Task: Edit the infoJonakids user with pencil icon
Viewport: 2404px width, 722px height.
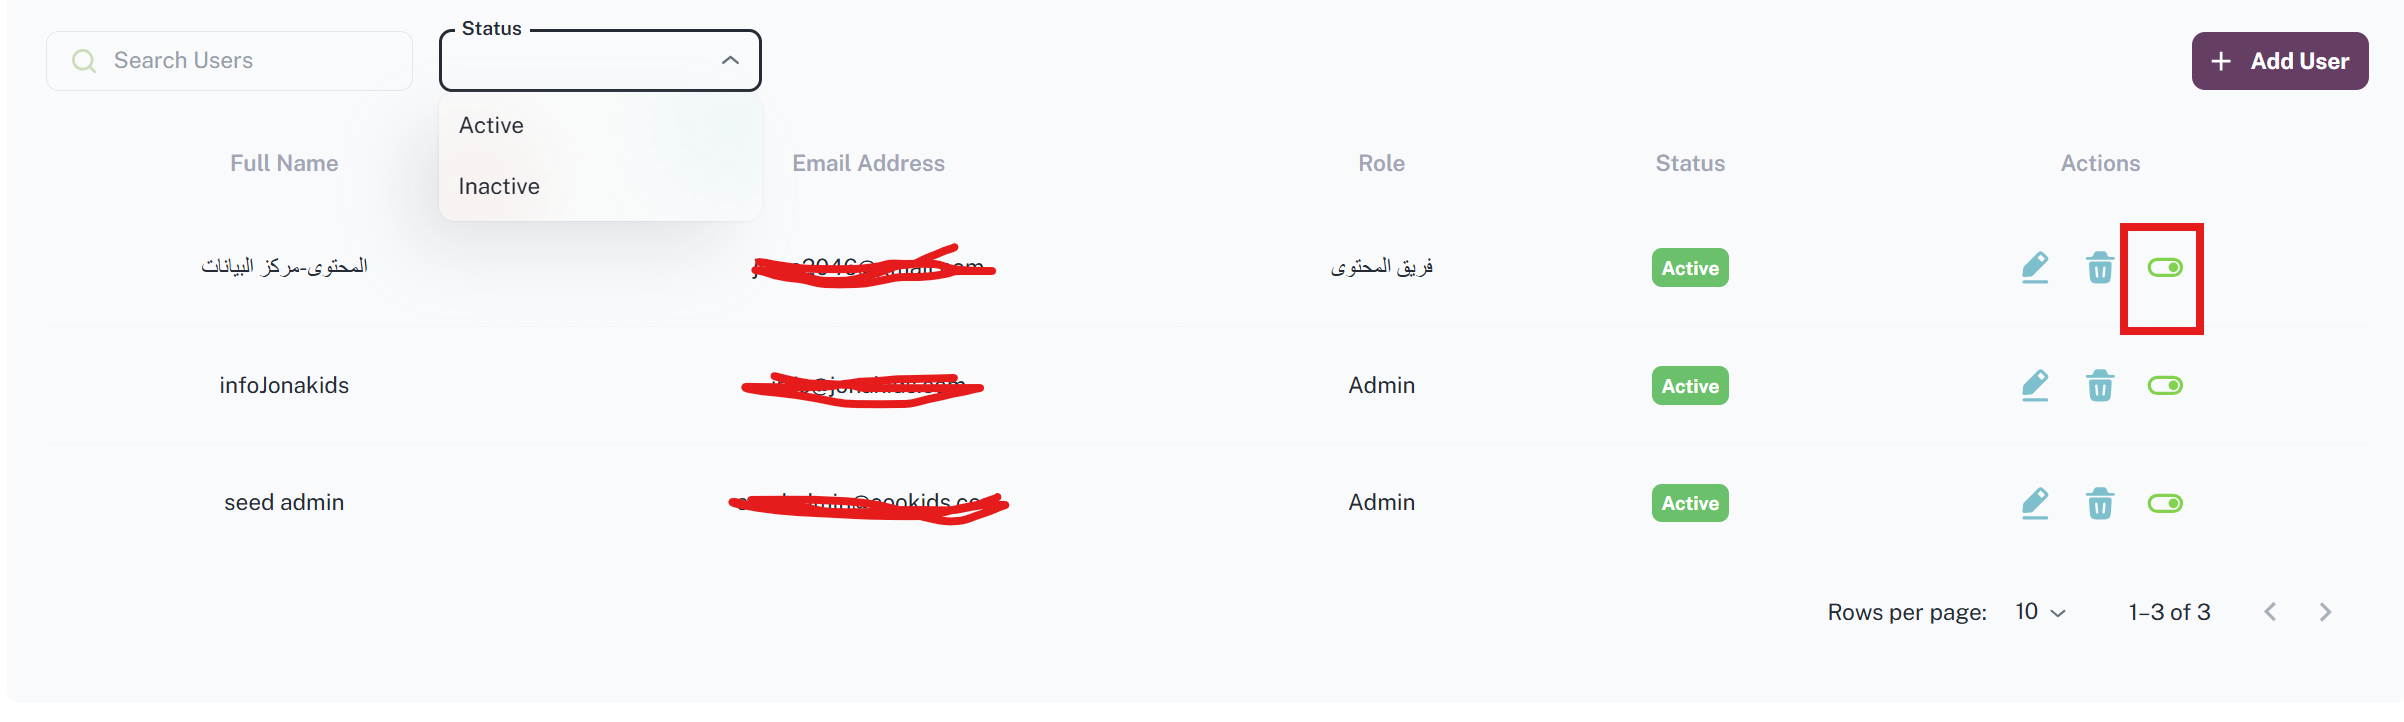Action: tap(2035, 385)
